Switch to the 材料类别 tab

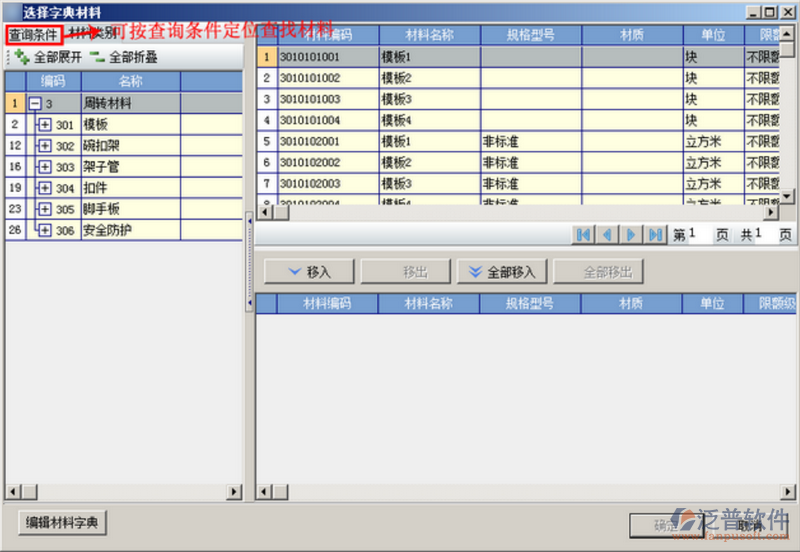point(92,34)
